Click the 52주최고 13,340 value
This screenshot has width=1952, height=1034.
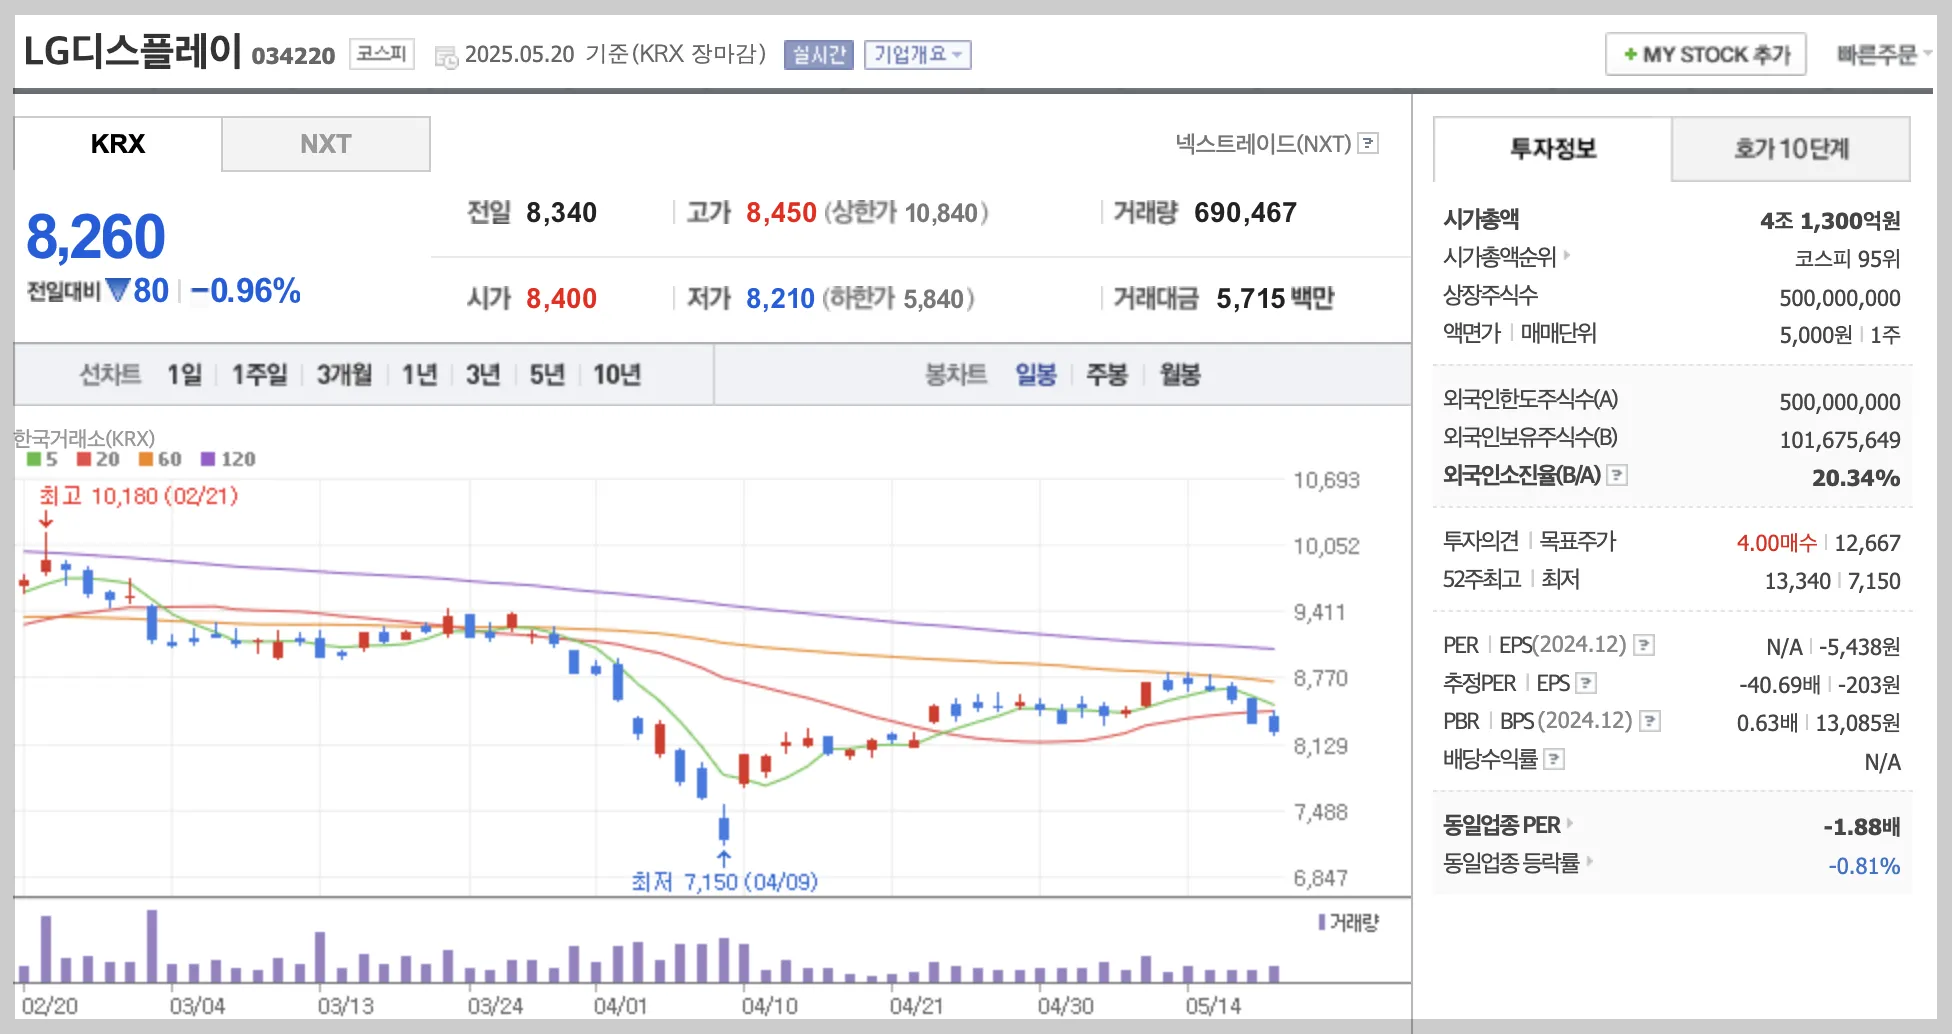coord(1797,581)
